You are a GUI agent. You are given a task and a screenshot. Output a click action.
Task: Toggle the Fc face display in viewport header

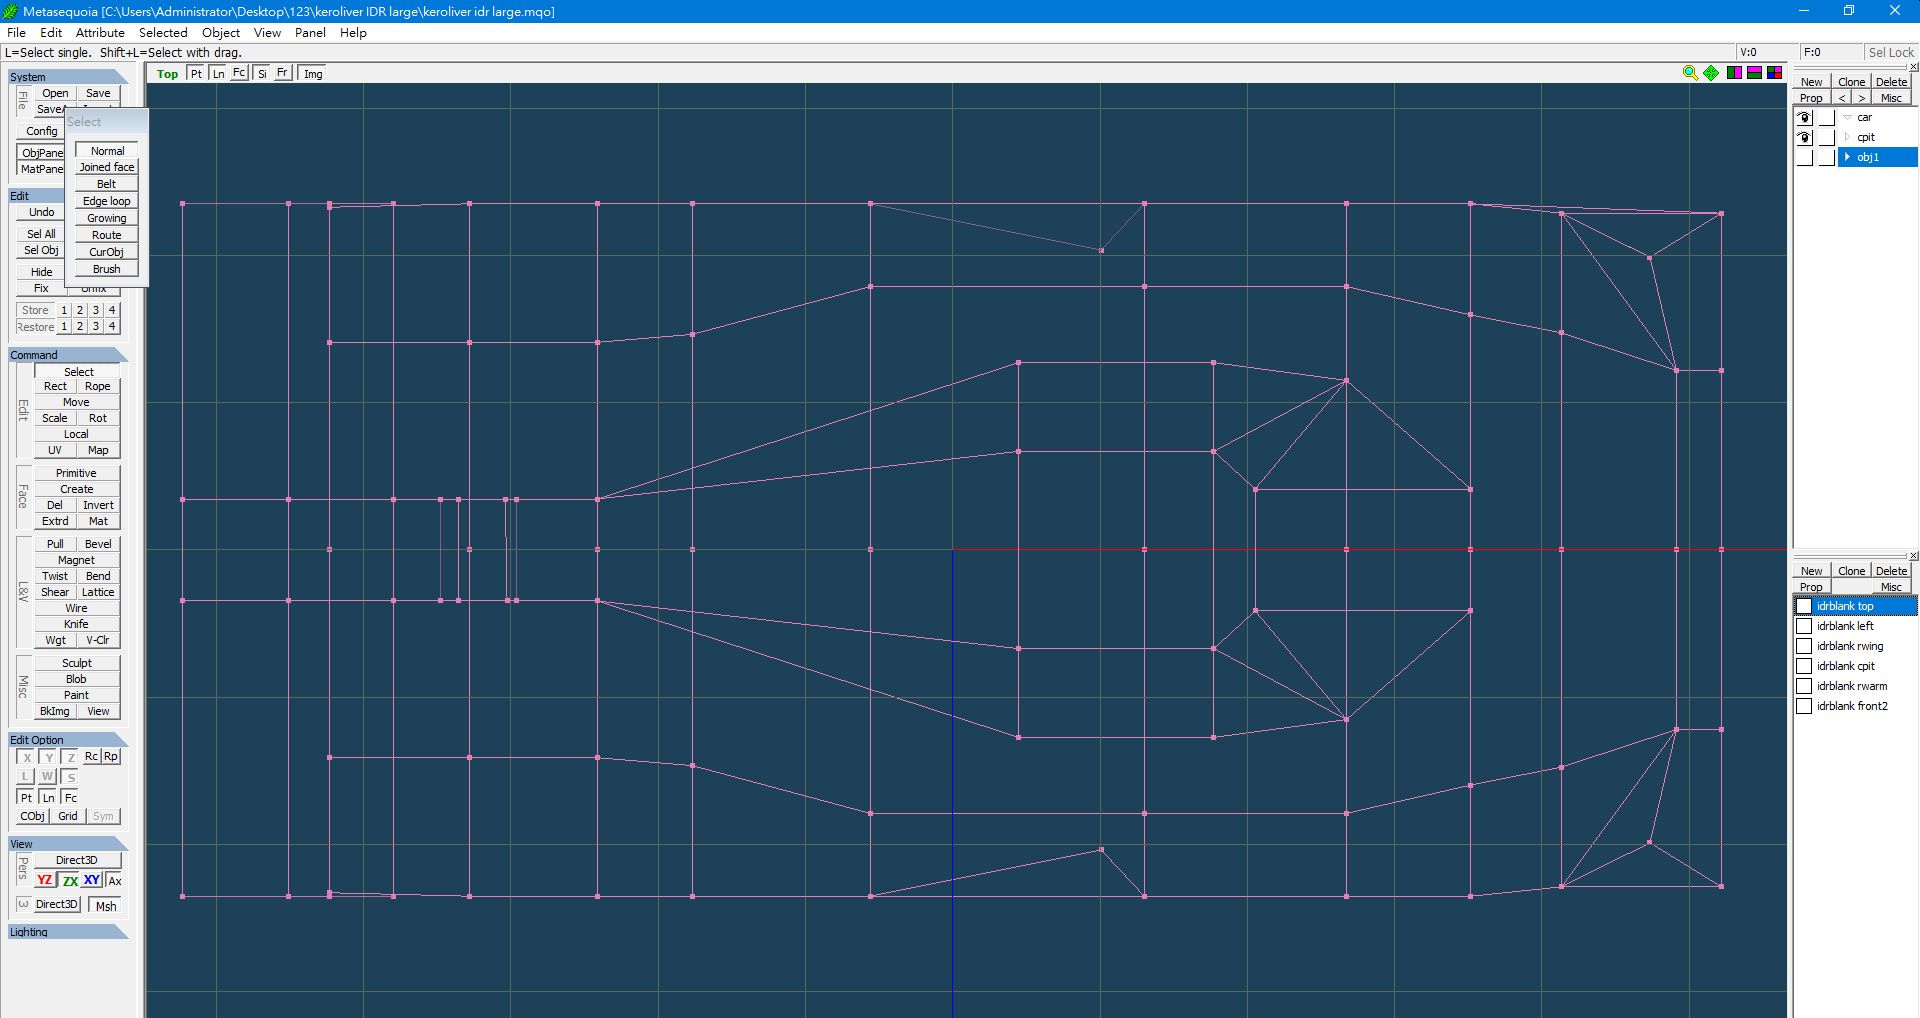239,74
